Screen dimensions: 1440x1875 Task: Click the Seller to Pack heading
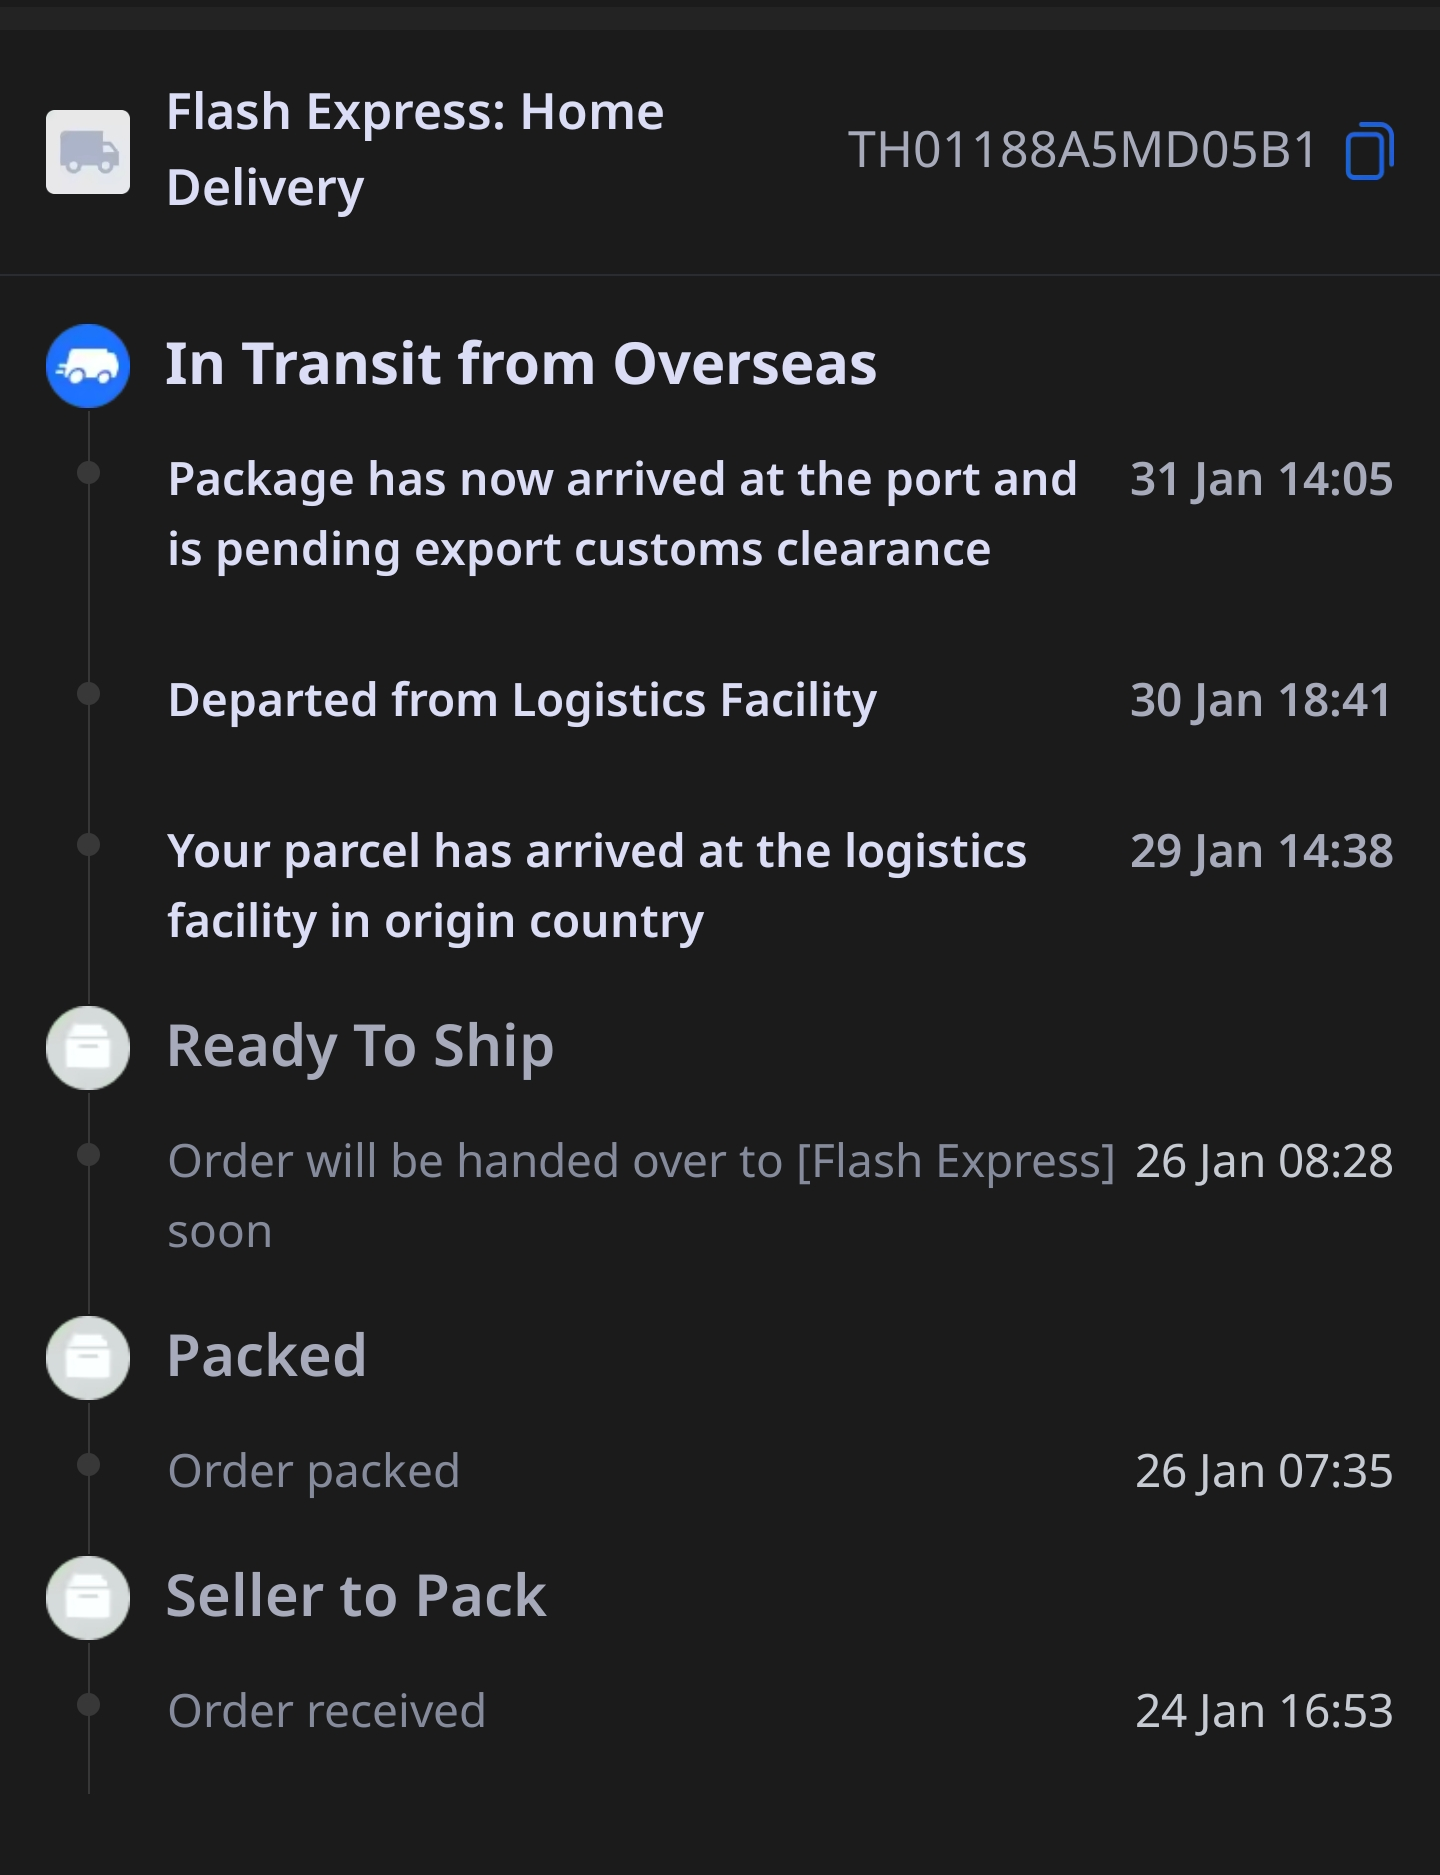click(x=356, y=1596)
